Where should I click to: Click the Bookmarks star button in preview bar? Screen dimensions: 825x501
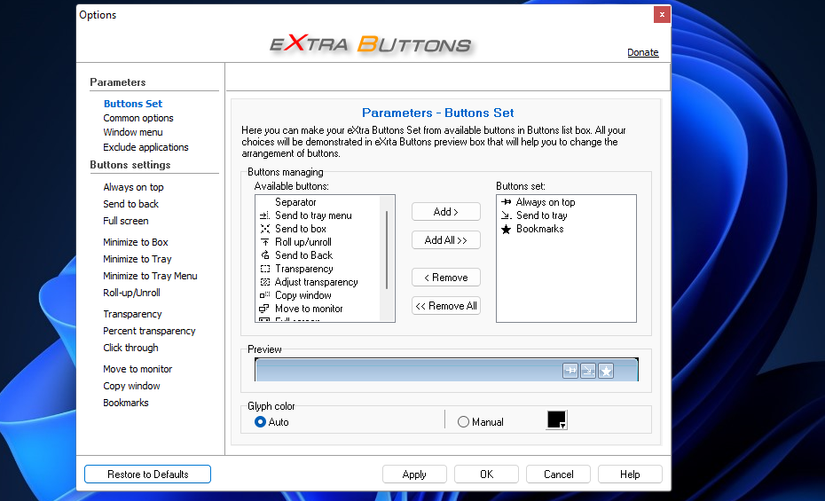(x=606, y=371)
